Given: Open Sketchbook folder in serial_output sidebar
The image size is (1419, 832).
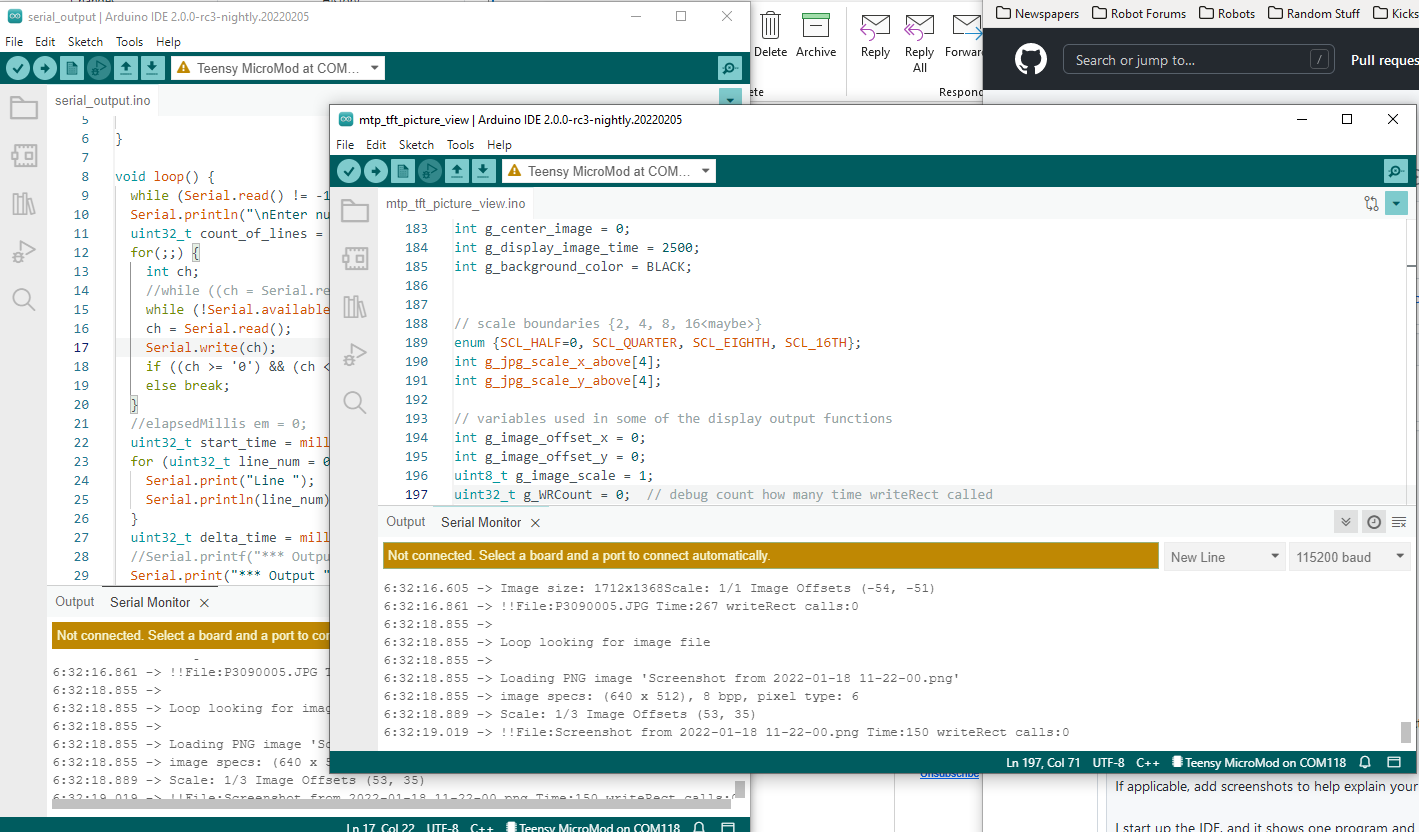Looking at the screenshot, I should point(24,107).
